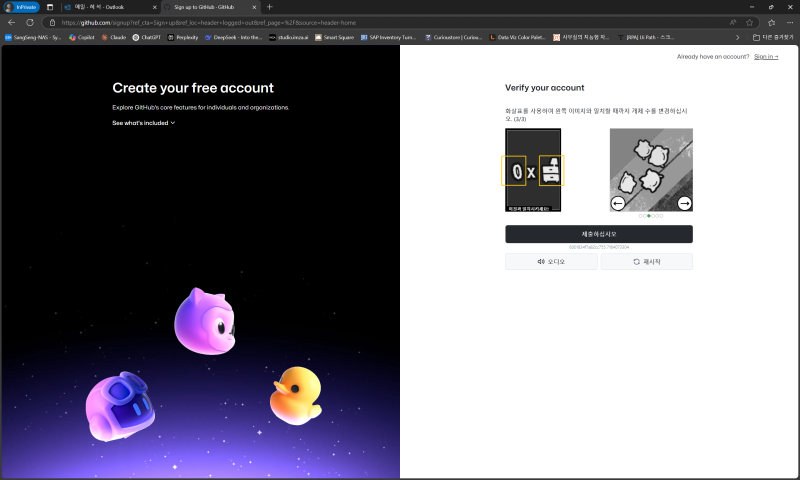Click the read aloud icon in address bar
Screen dimensions: 800x480
pos(733,22)
